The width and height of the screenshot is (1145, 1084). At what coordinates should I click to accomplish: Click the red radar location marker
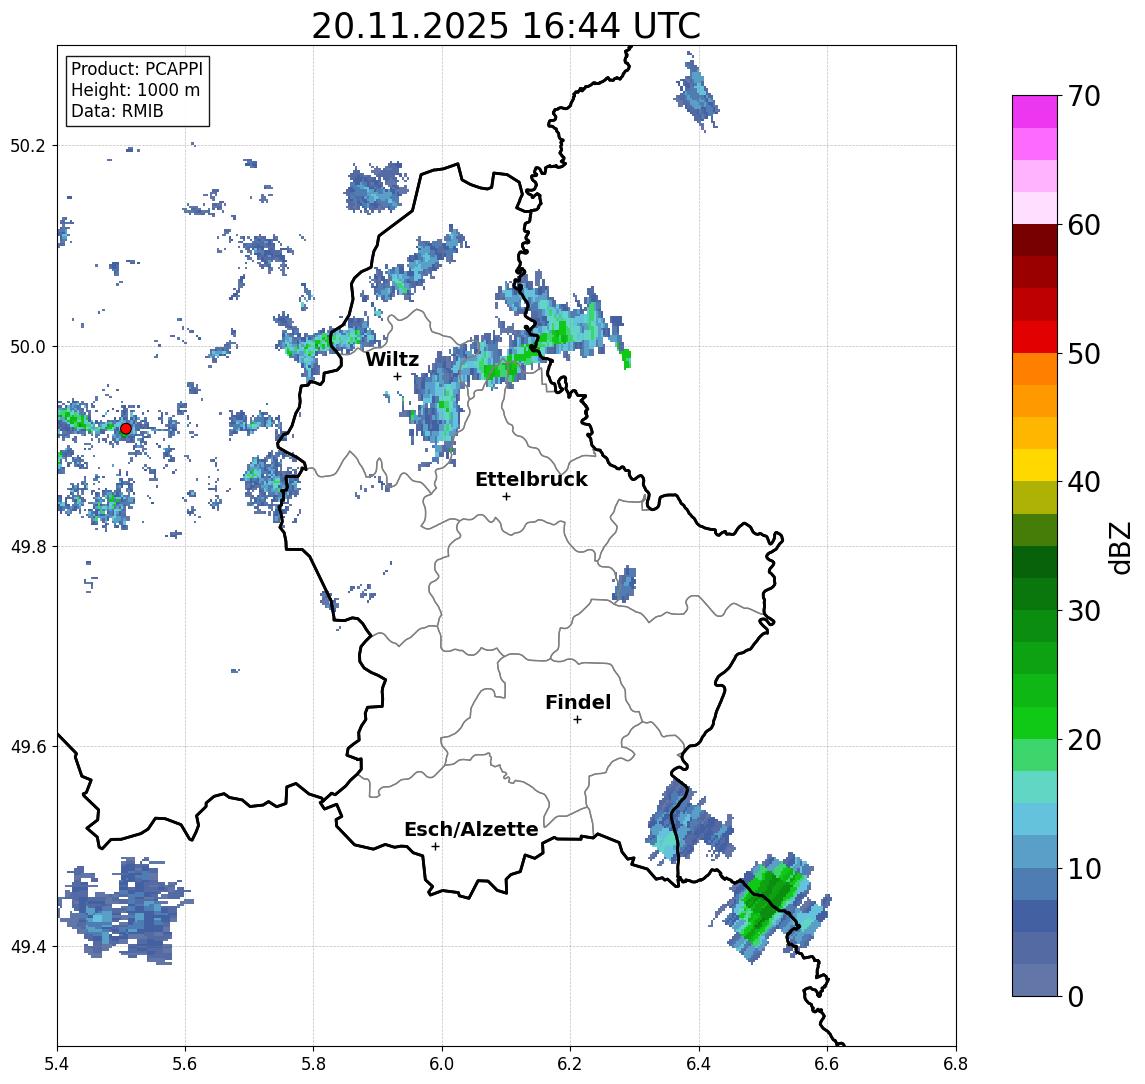126,429
